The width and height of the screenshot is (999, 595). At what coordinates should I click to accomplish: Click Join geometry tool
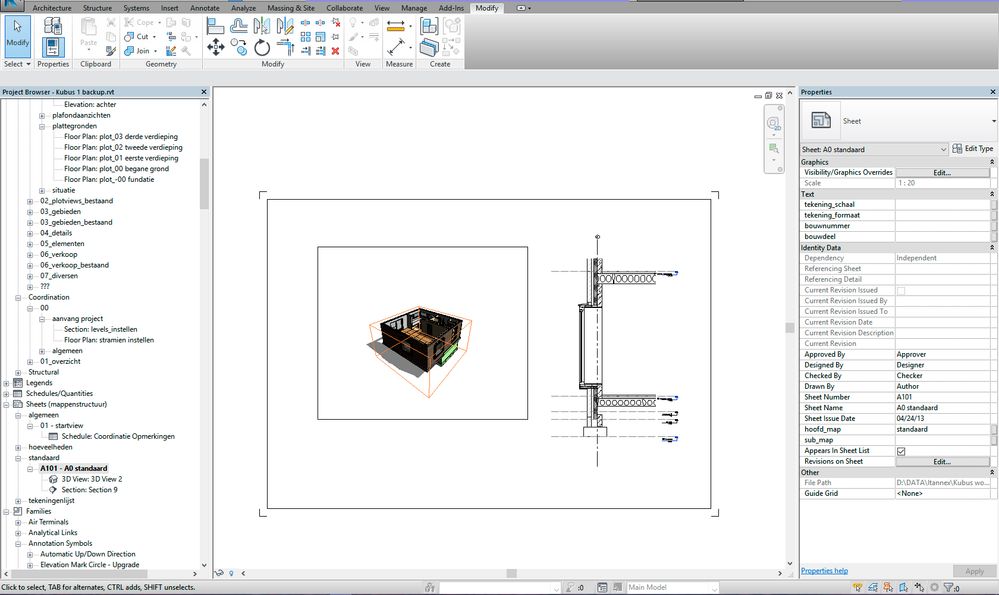point(140,51)
